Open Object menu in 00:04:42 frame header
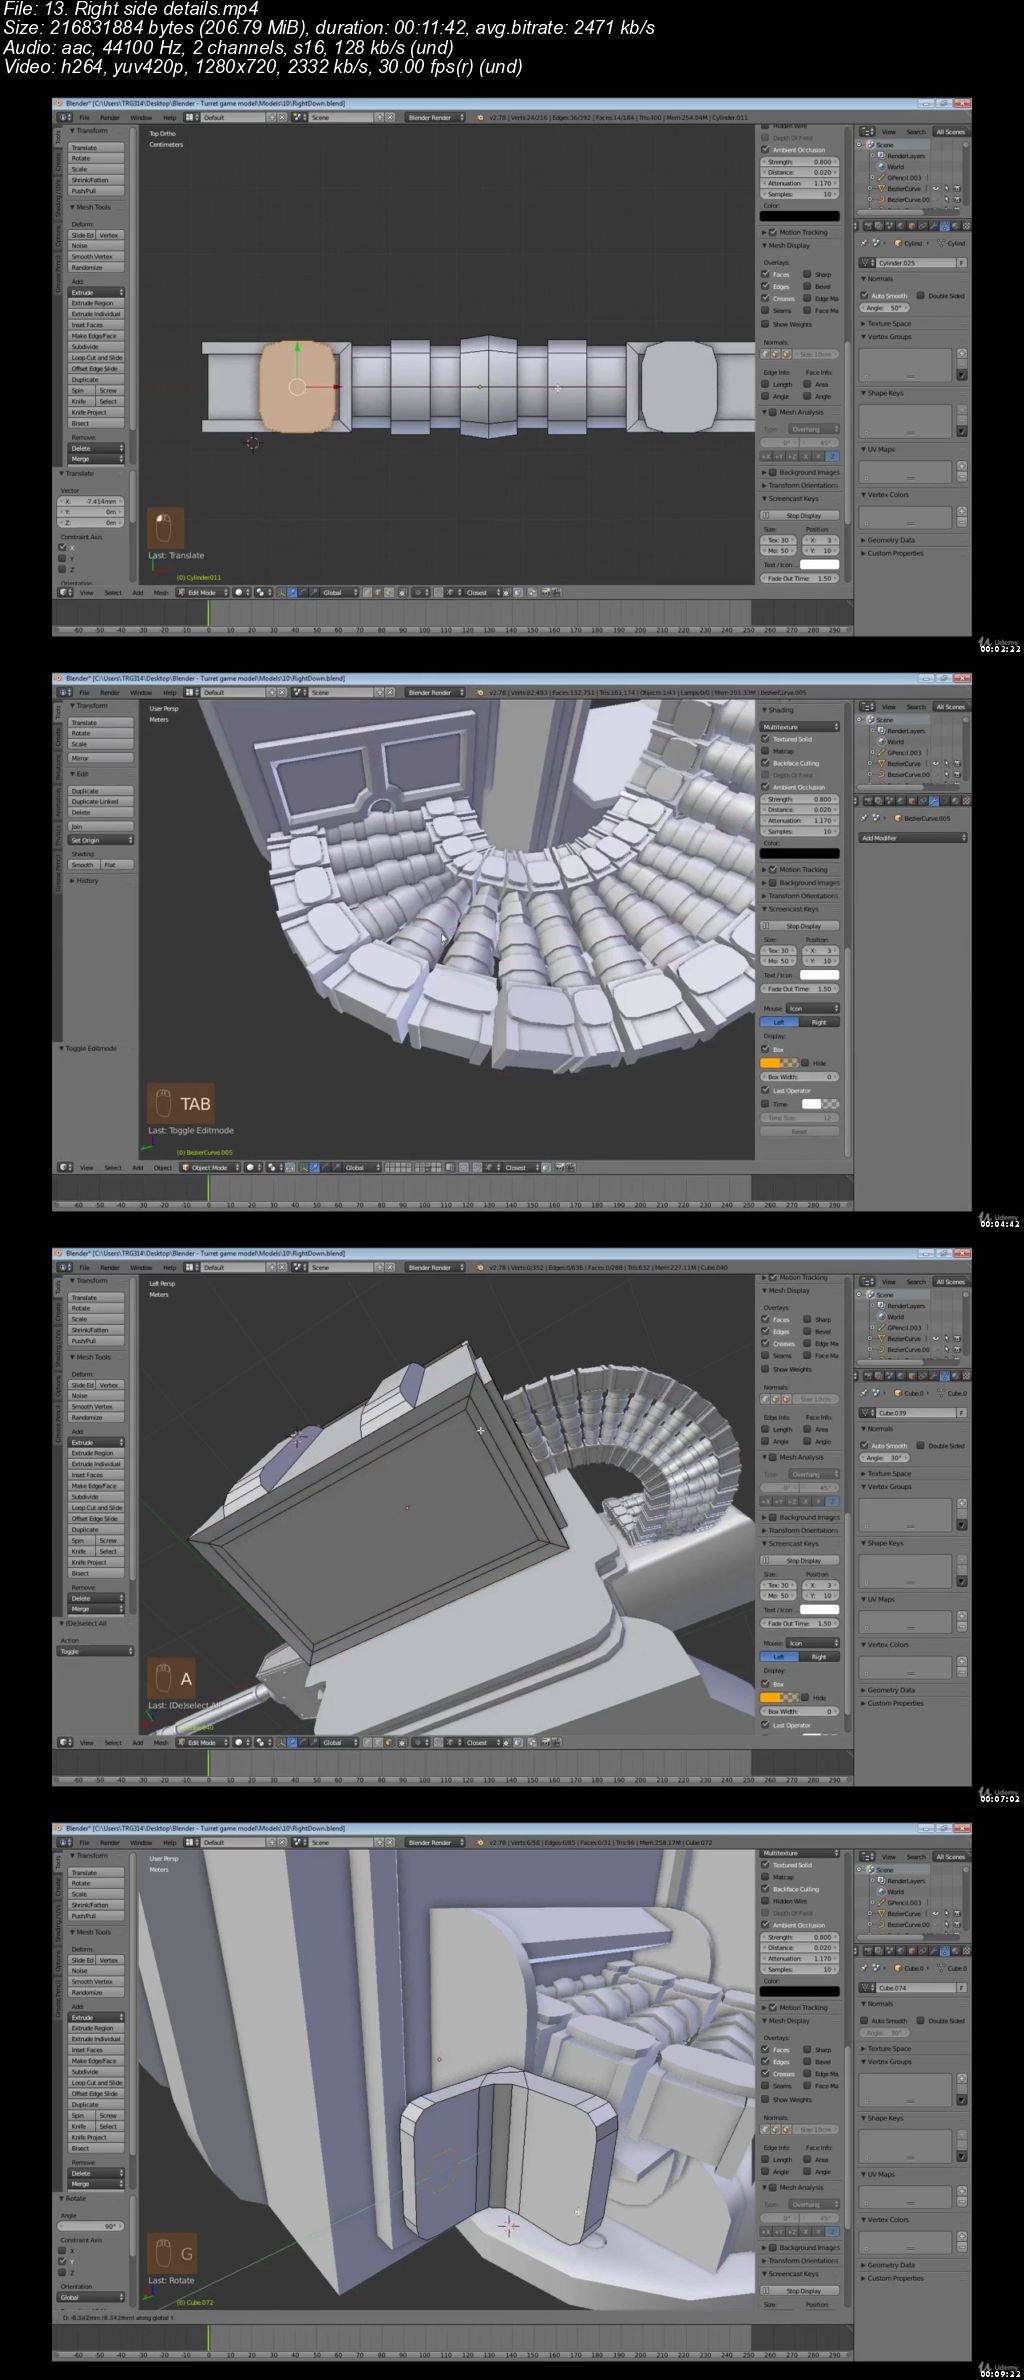The width and height of the screenshot is (1024, 2380). coord(162,1167)
